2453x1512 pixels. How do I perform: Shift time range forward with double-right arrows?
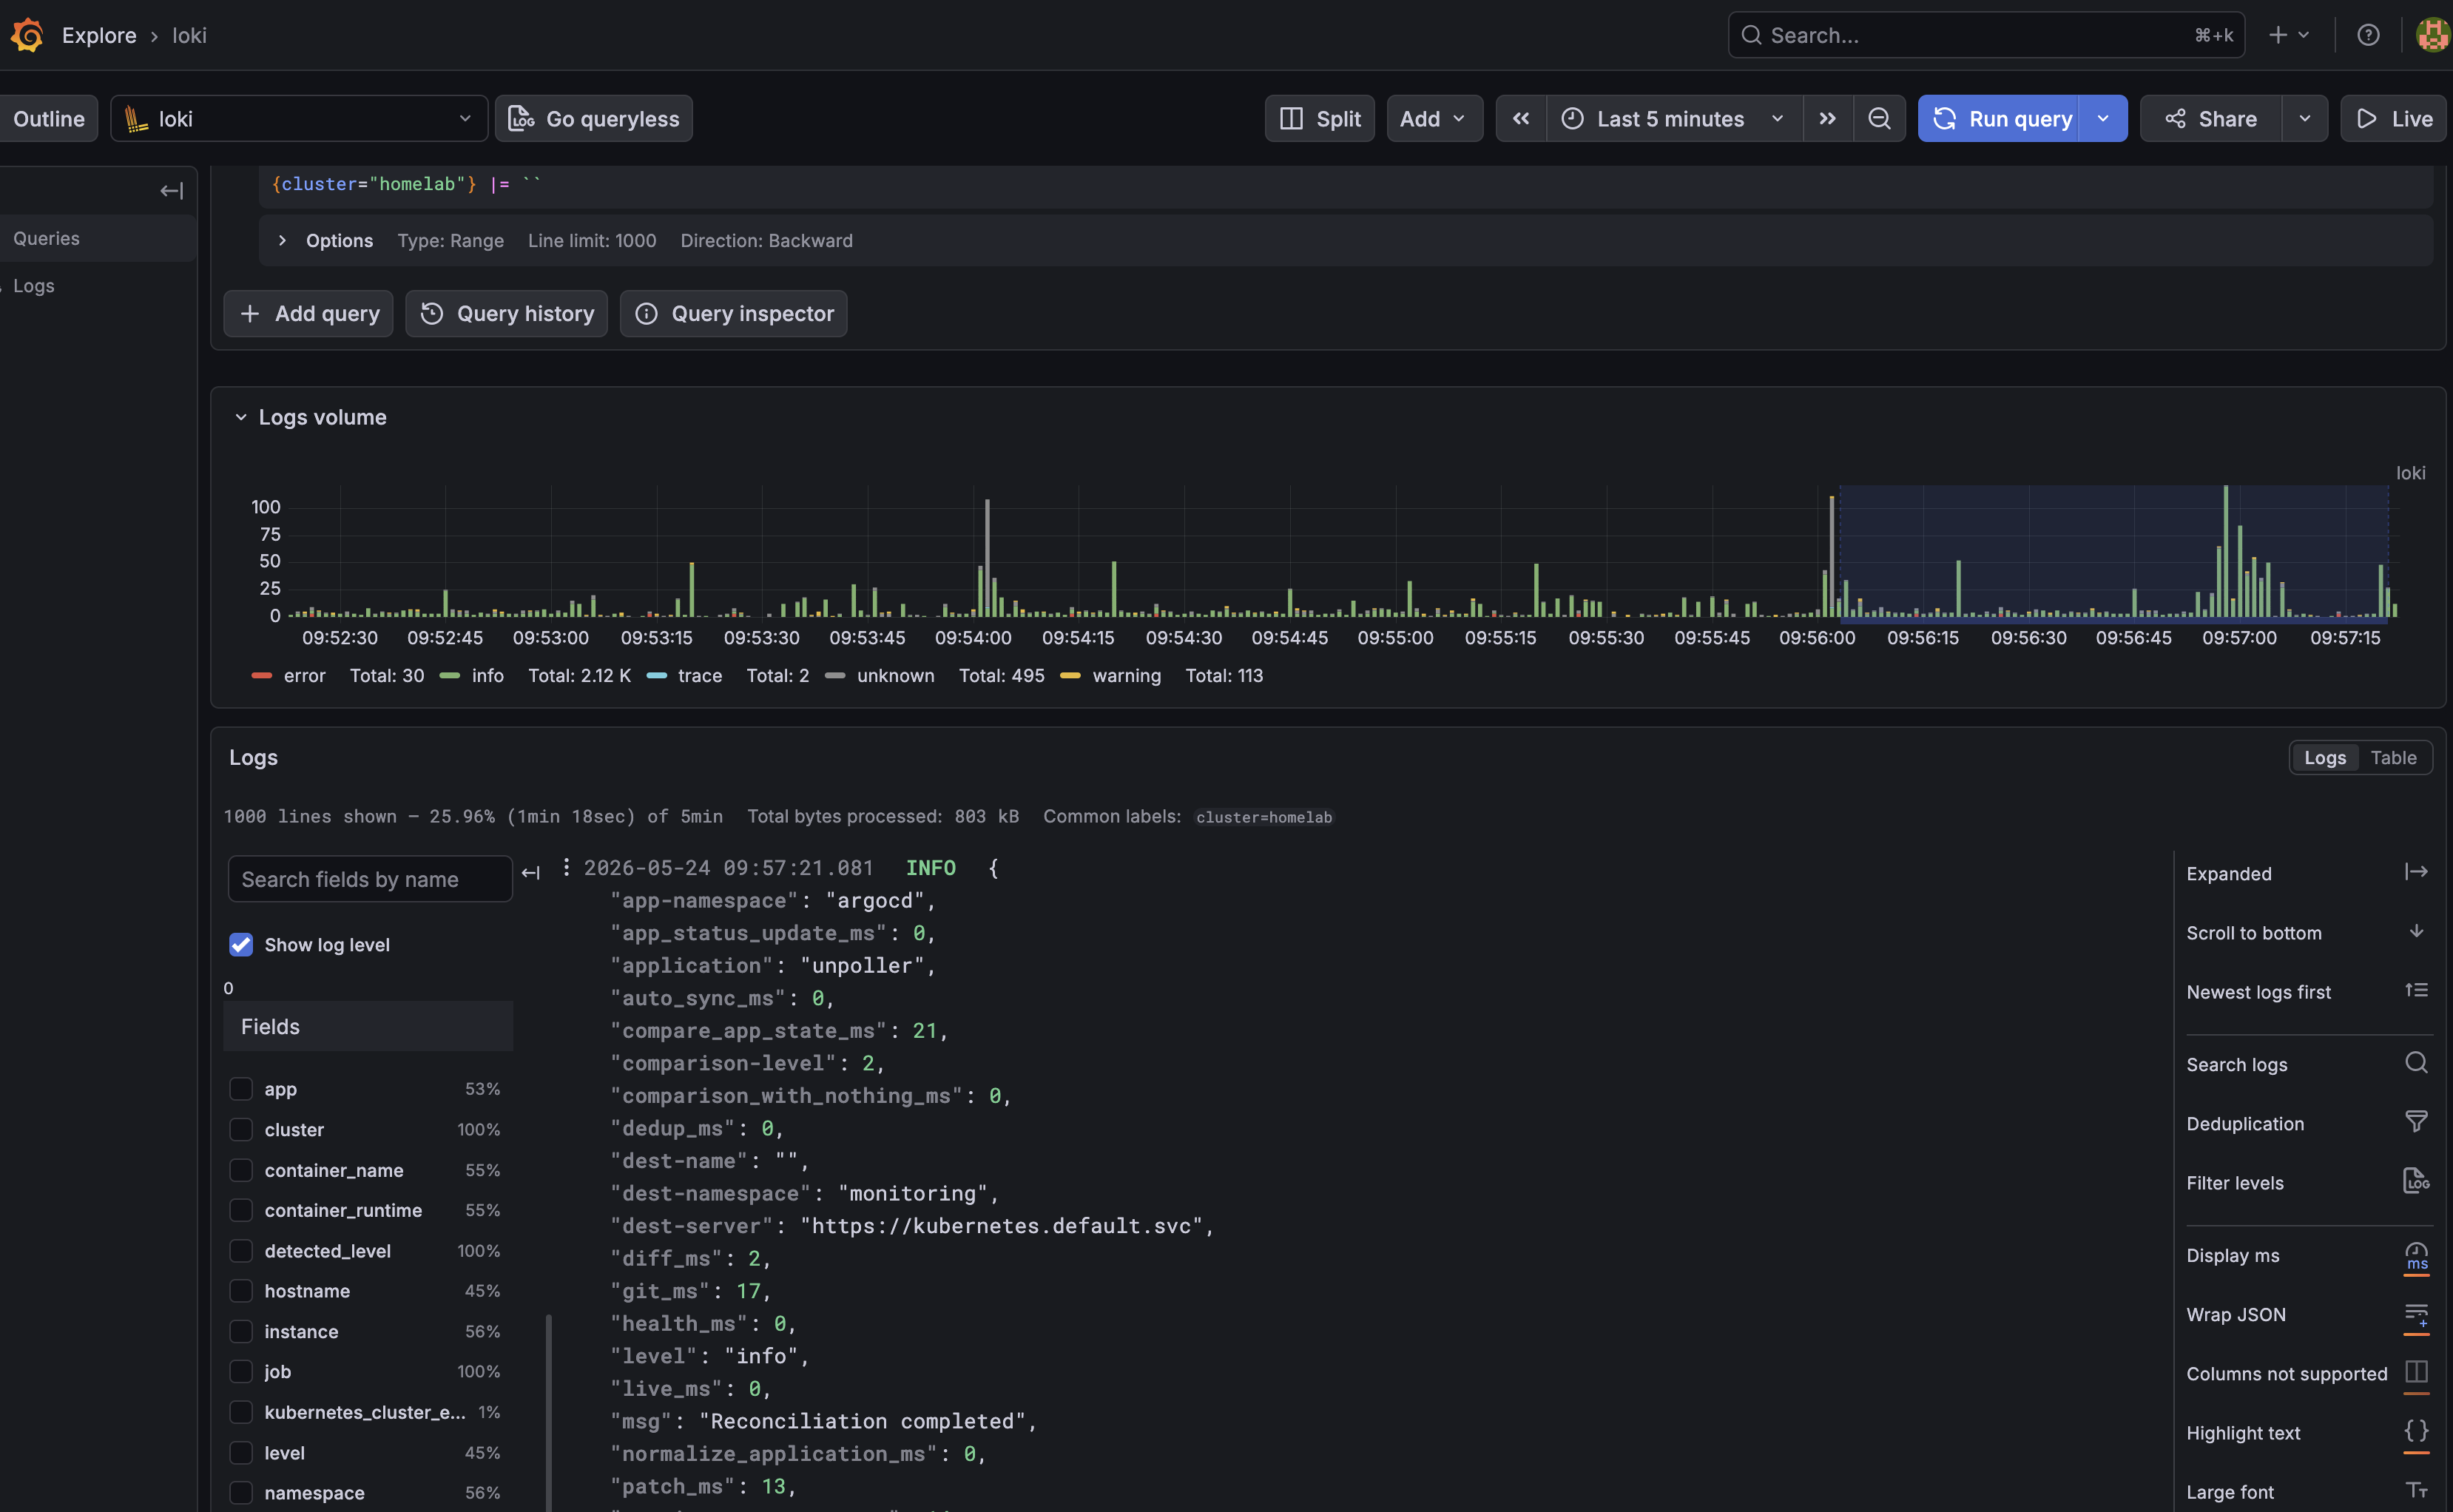coord(1828,119)
